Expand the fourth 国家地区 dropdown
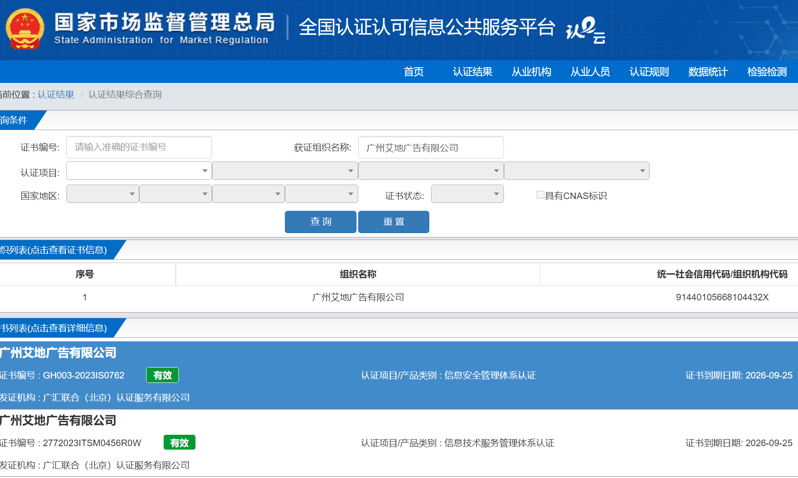This screenshot has width=798, height=478. (322, 194)
